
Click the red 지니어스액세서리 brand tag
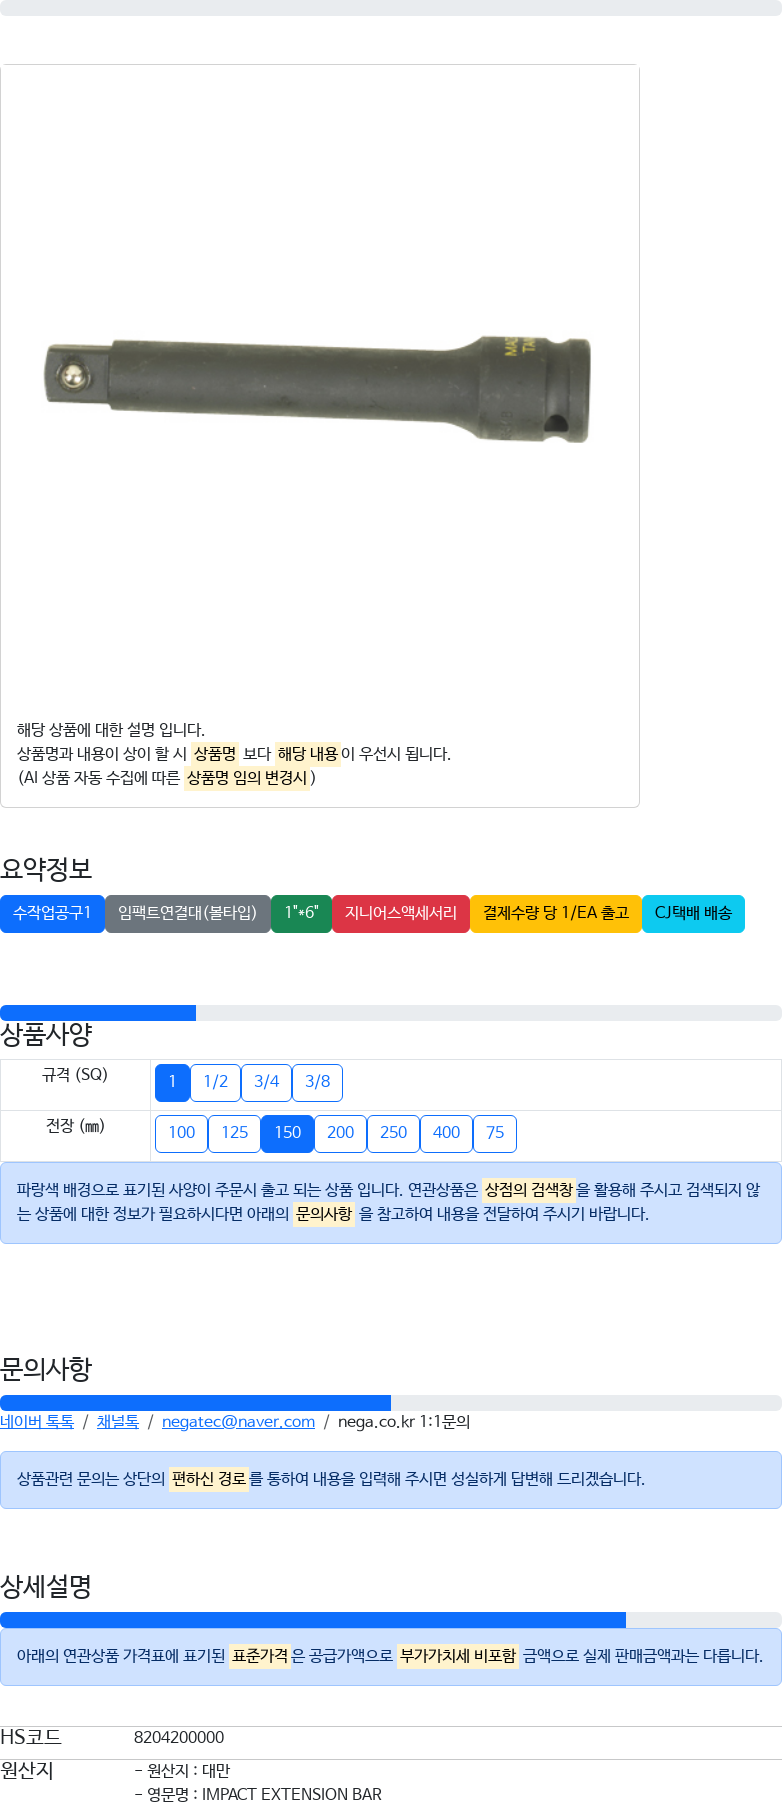pyautogui.click(x=401, y=913)
